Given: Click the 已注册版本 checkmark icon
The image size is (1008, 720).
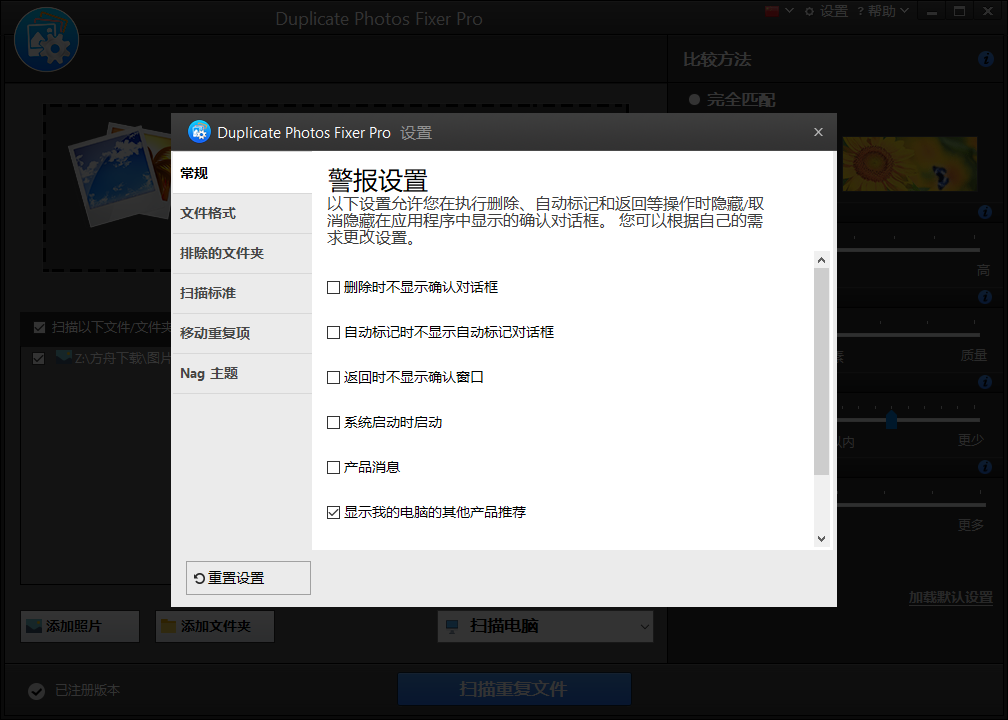Looking at the screenshot, I should point(37,691).
